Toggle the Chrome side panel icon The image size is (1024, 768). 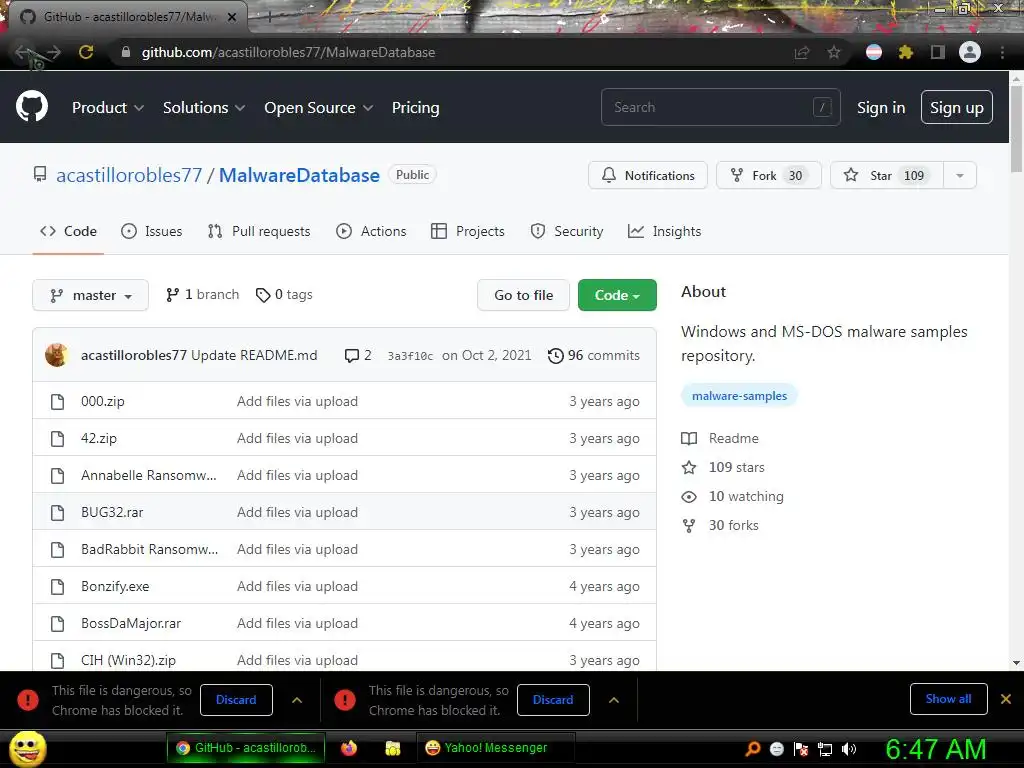[x=938, y=52]
